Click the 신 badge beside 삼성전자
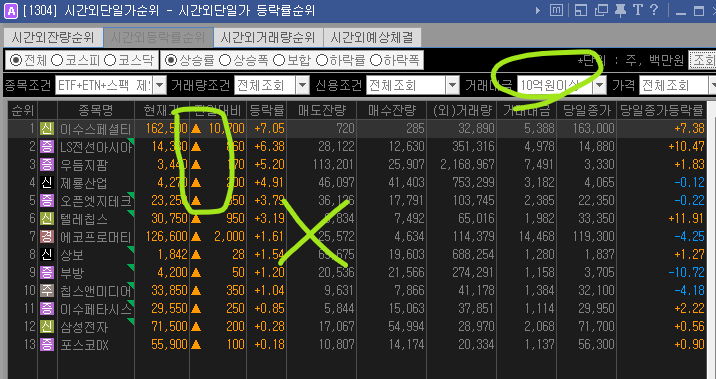The height and width of the screenshot is (379, 716). coord(47,326)
